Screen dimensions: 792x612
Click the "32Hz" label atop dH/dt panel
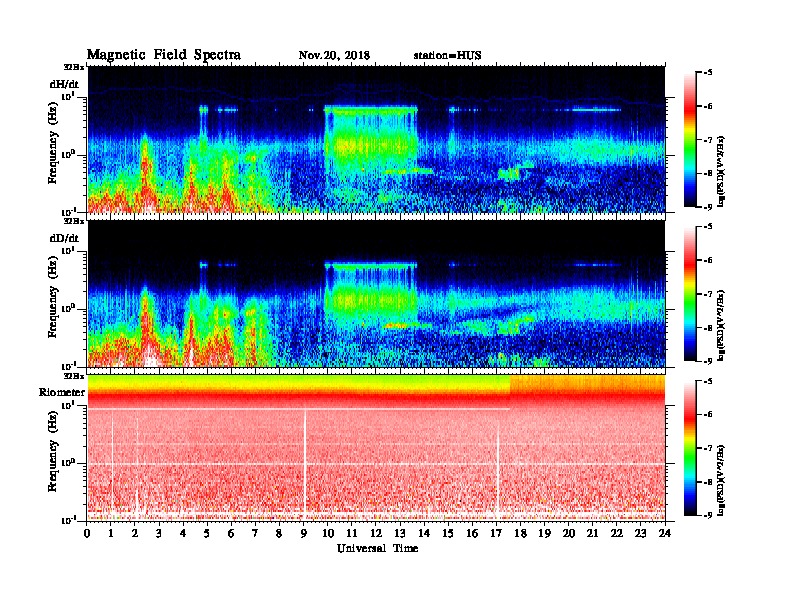pos(74,67)
